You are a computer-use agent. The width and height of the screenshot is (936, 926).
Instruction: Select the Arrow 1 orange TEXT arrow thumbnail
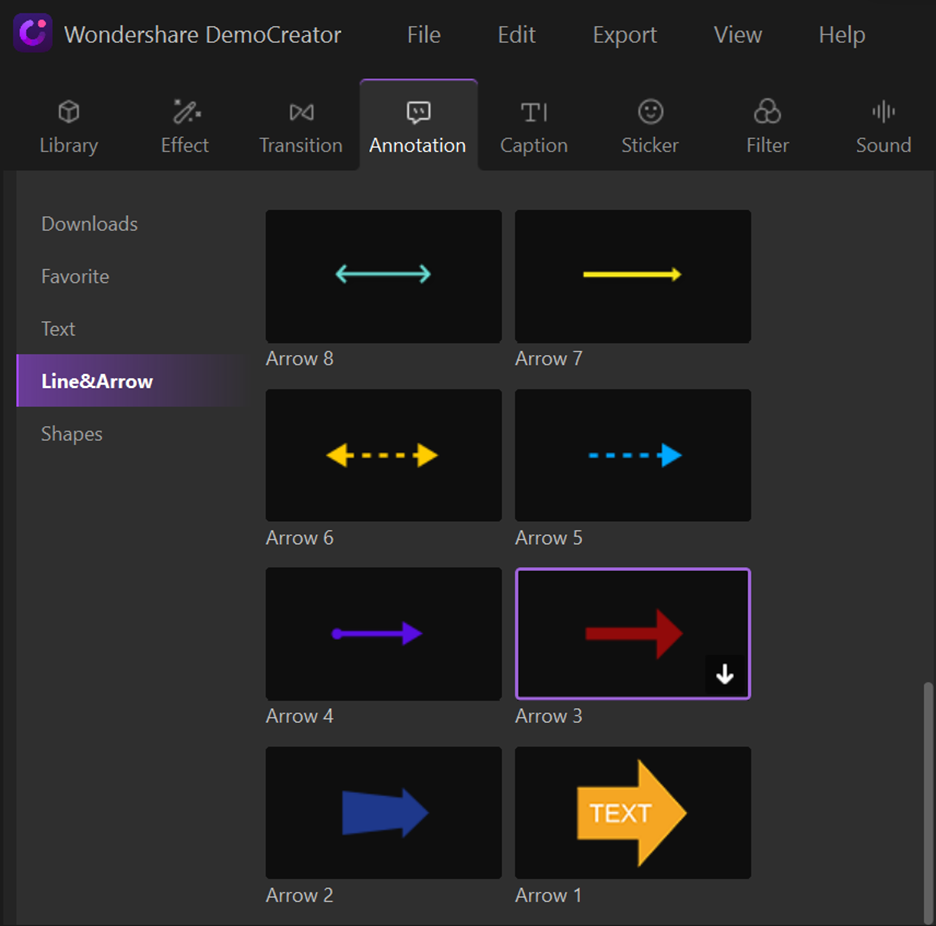[x=633, y=813]
